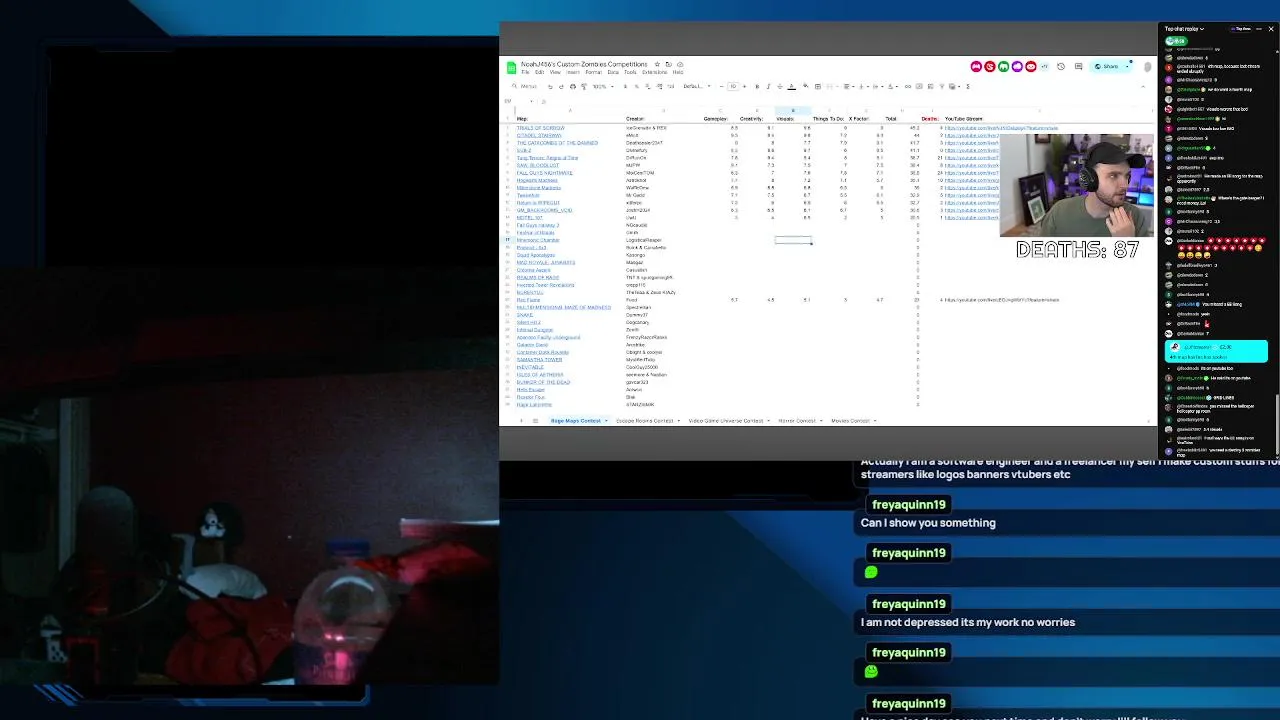Screen dimensions: 1280x720
Task: Open the FALL GUYS NIGHTMARE map link
Action: [545, 173]
